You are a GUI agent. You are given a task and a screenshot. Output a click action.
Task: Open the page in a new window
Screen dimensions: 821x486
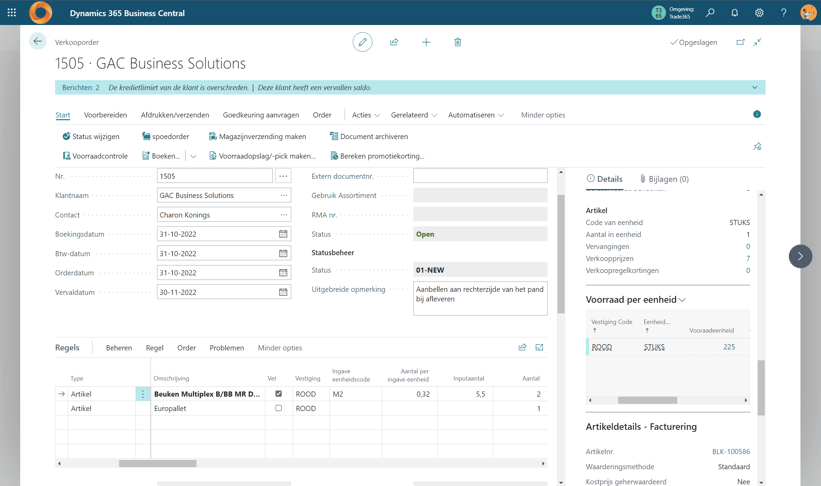[740, 42]
